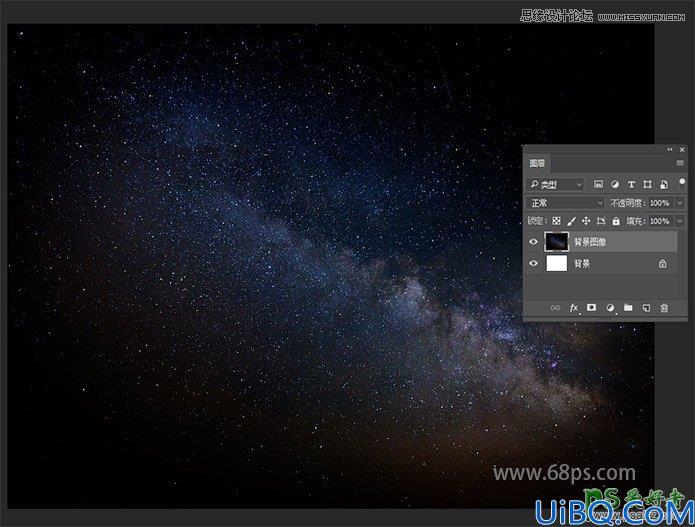
Task: Filter layers by pixel layers icon
Action: [x=598, y=184]
